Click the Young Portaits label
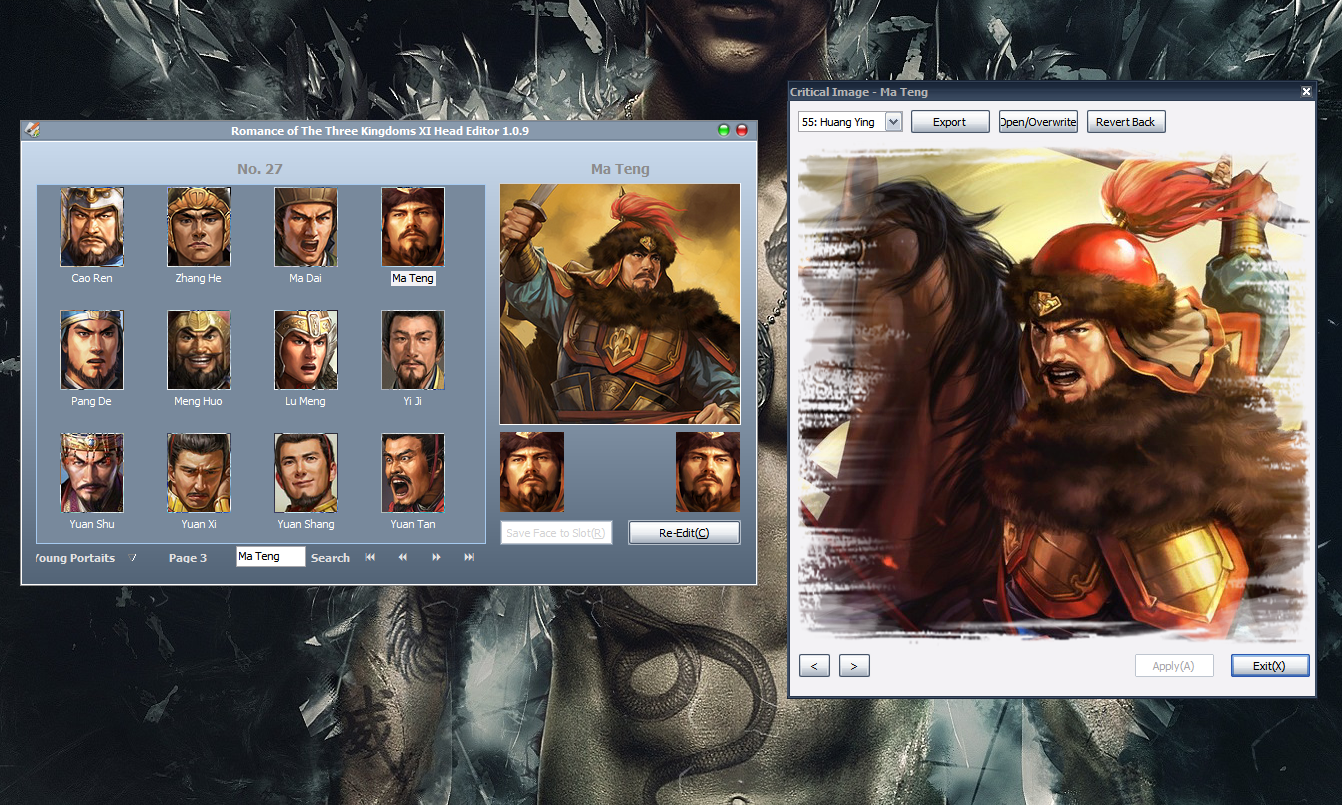The height and width of the screenshot is (805, 1342). click(x=75, y=558)
